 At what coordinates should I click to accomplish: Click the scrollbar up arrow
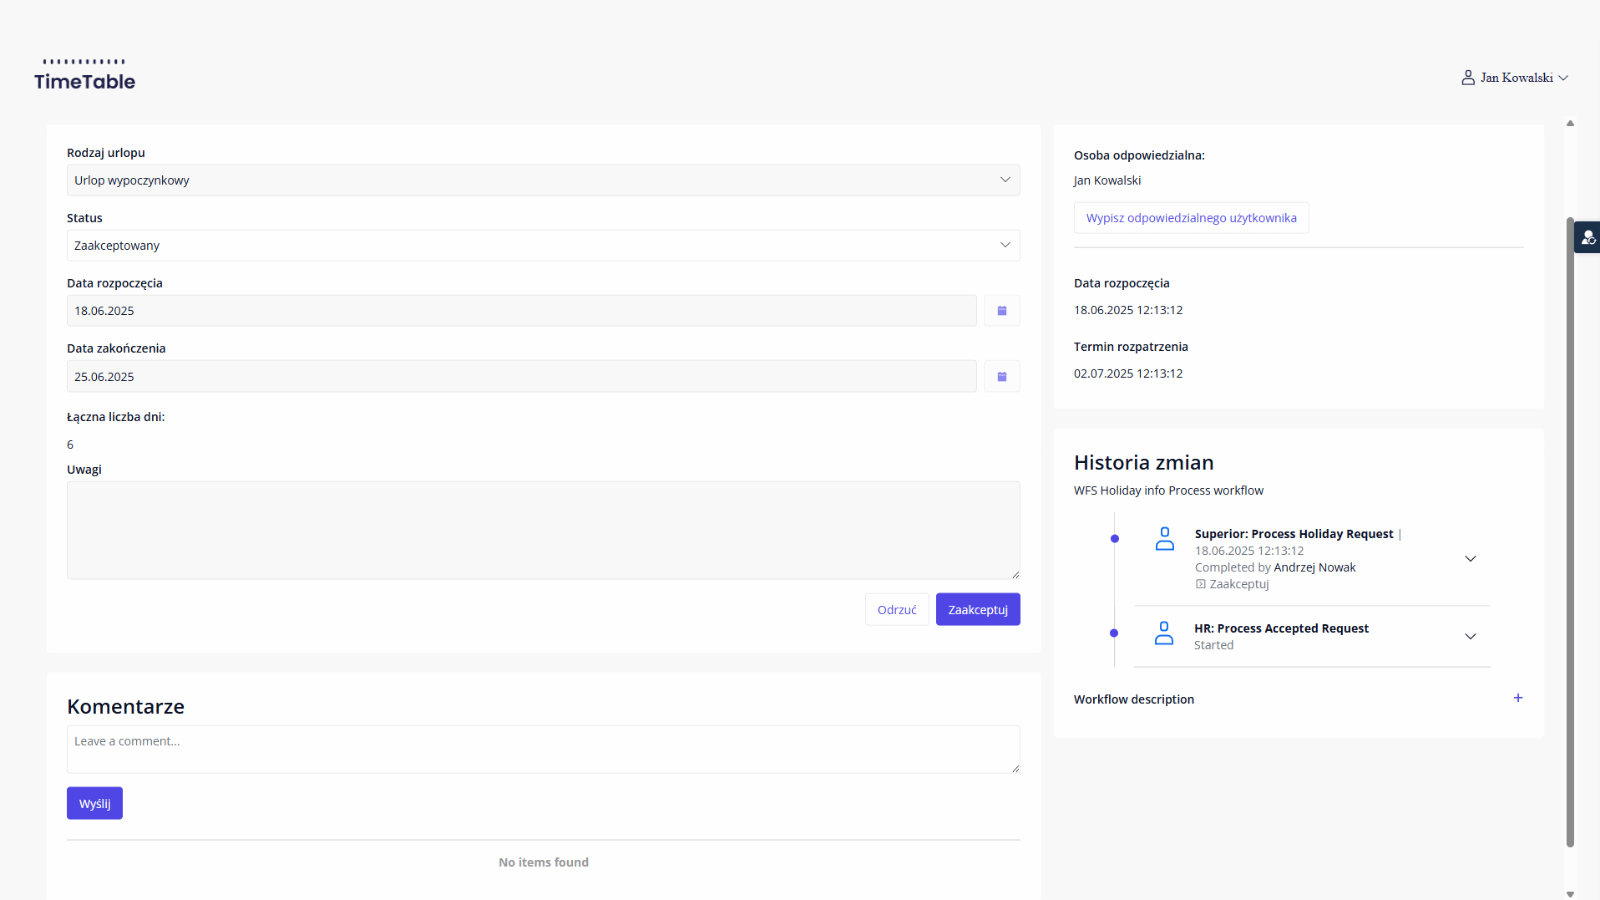pyautogui.click(x=1570, y=123)
